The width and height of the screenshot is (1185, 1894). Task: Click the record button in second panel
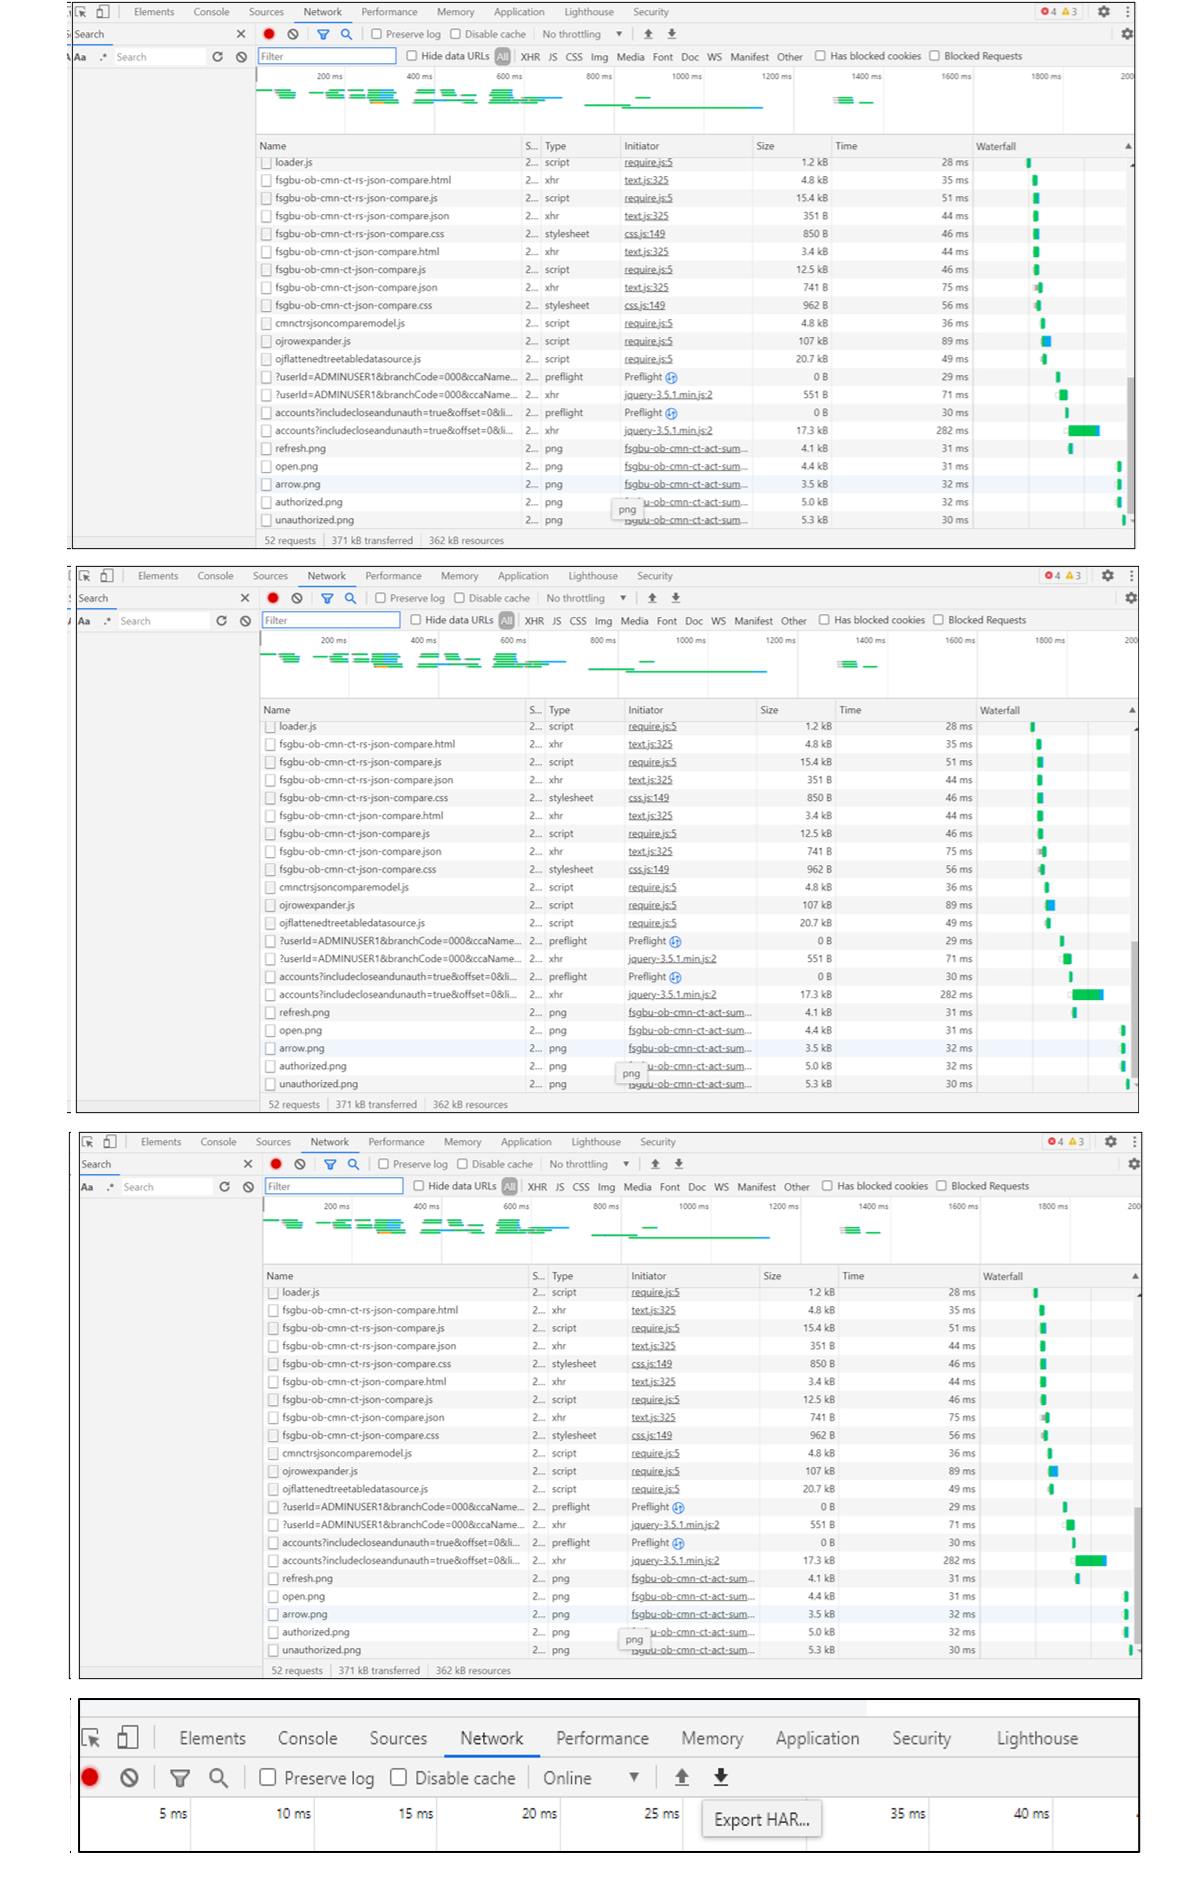tap(273, 598)
